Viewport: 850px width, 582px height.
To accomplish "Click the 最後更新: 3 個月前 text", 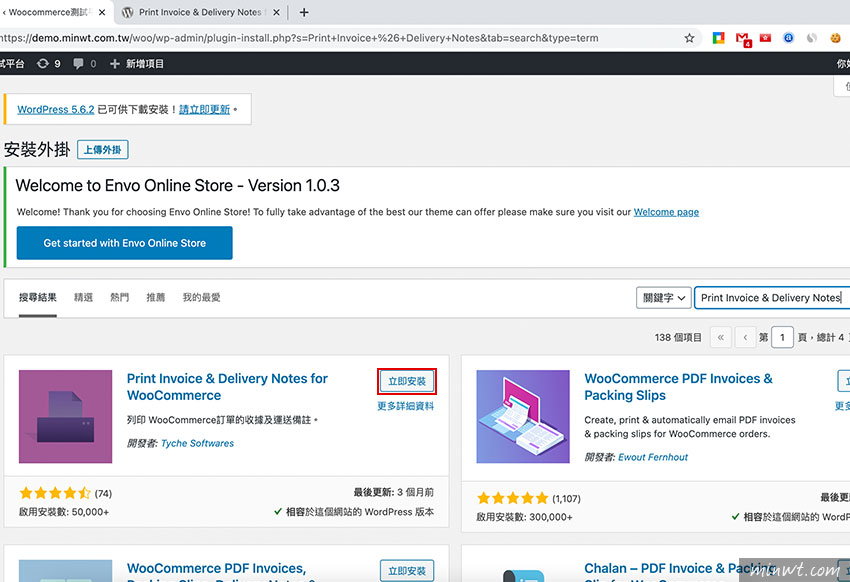I will coord(394,493).
